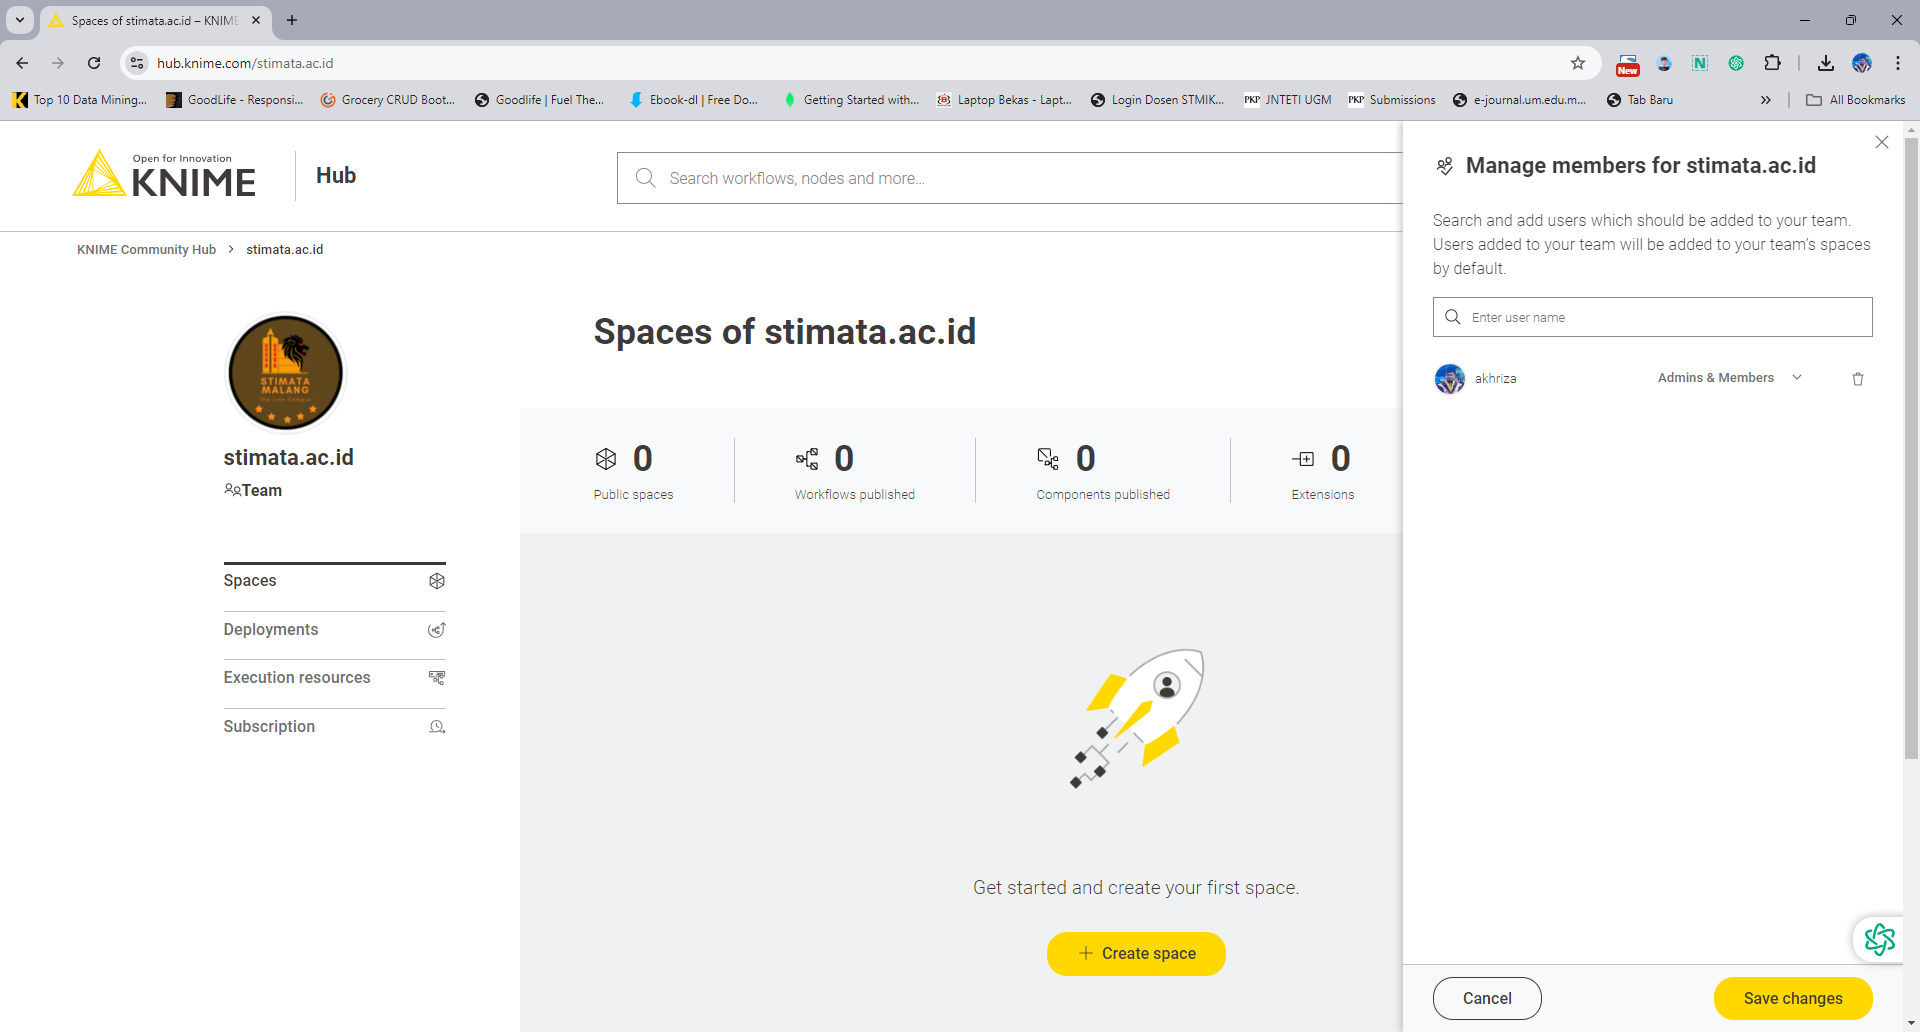This screenshot has height=1032, width=1920.
Task: Close the Spaces of stimata.ac.id tab
Action: [x=256, y=20]
